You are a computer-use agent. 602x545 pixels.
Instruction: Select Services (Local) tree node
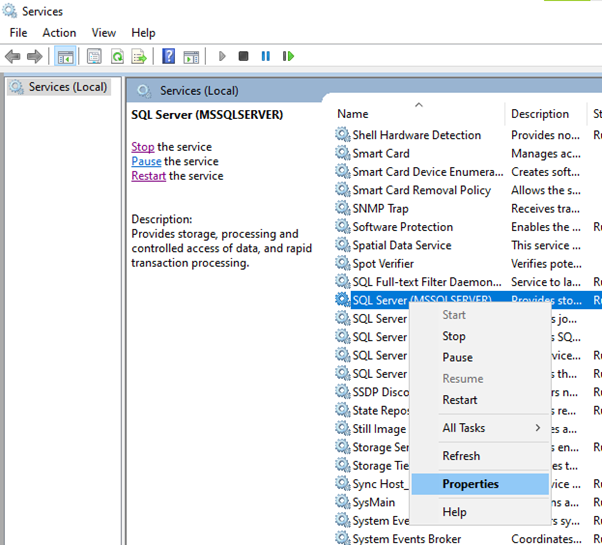[x=59, y=87]
